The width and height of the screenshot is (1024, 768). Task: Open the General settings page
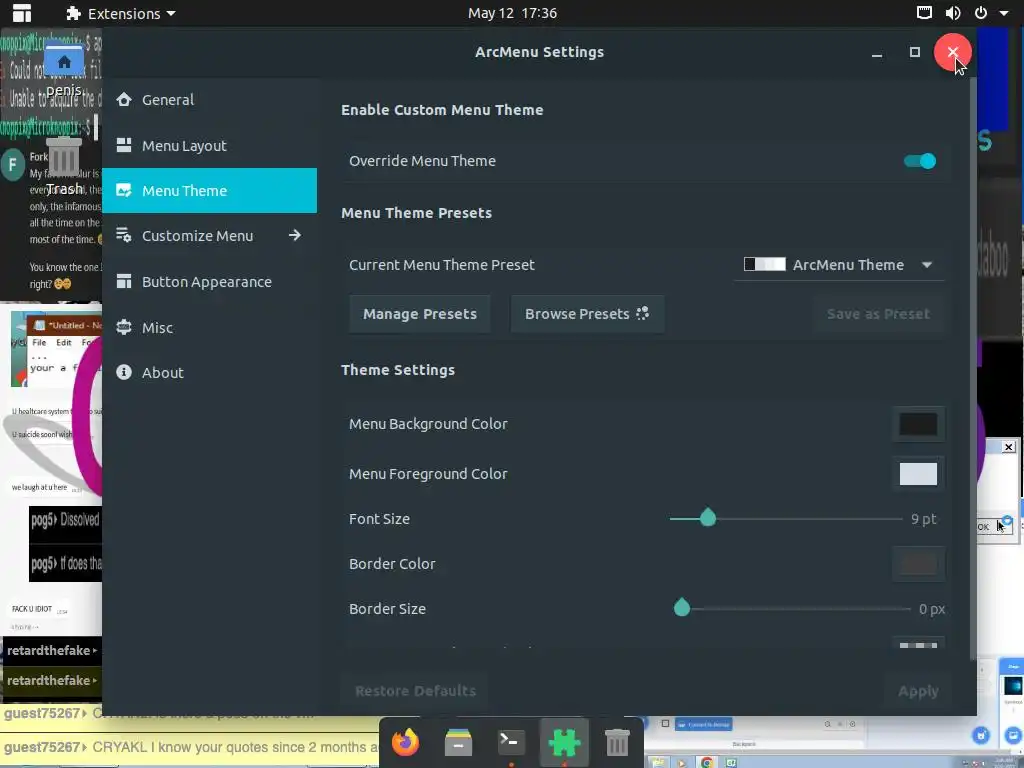tap(209, 100)
